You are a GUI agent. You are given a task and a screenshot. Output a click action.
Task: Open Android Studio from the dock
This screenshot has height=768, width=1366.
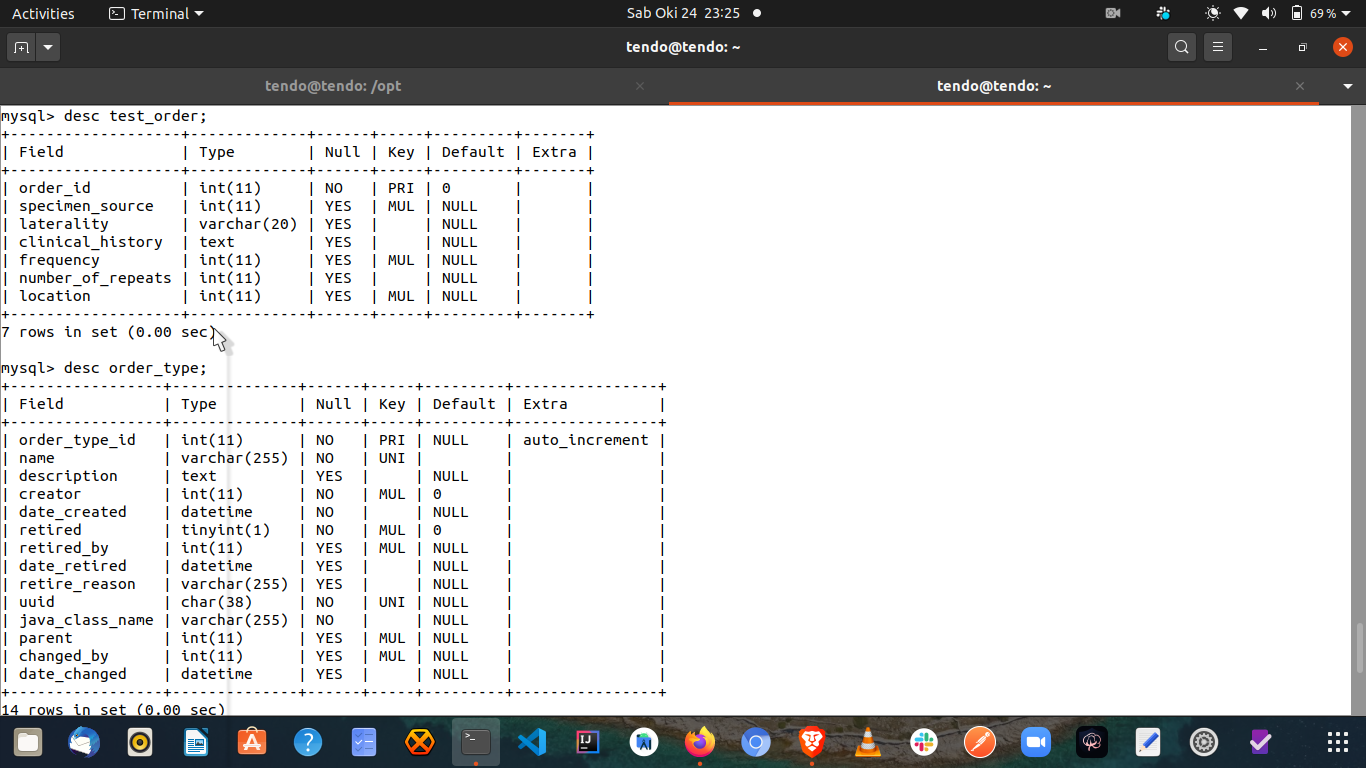coord(644,742)
